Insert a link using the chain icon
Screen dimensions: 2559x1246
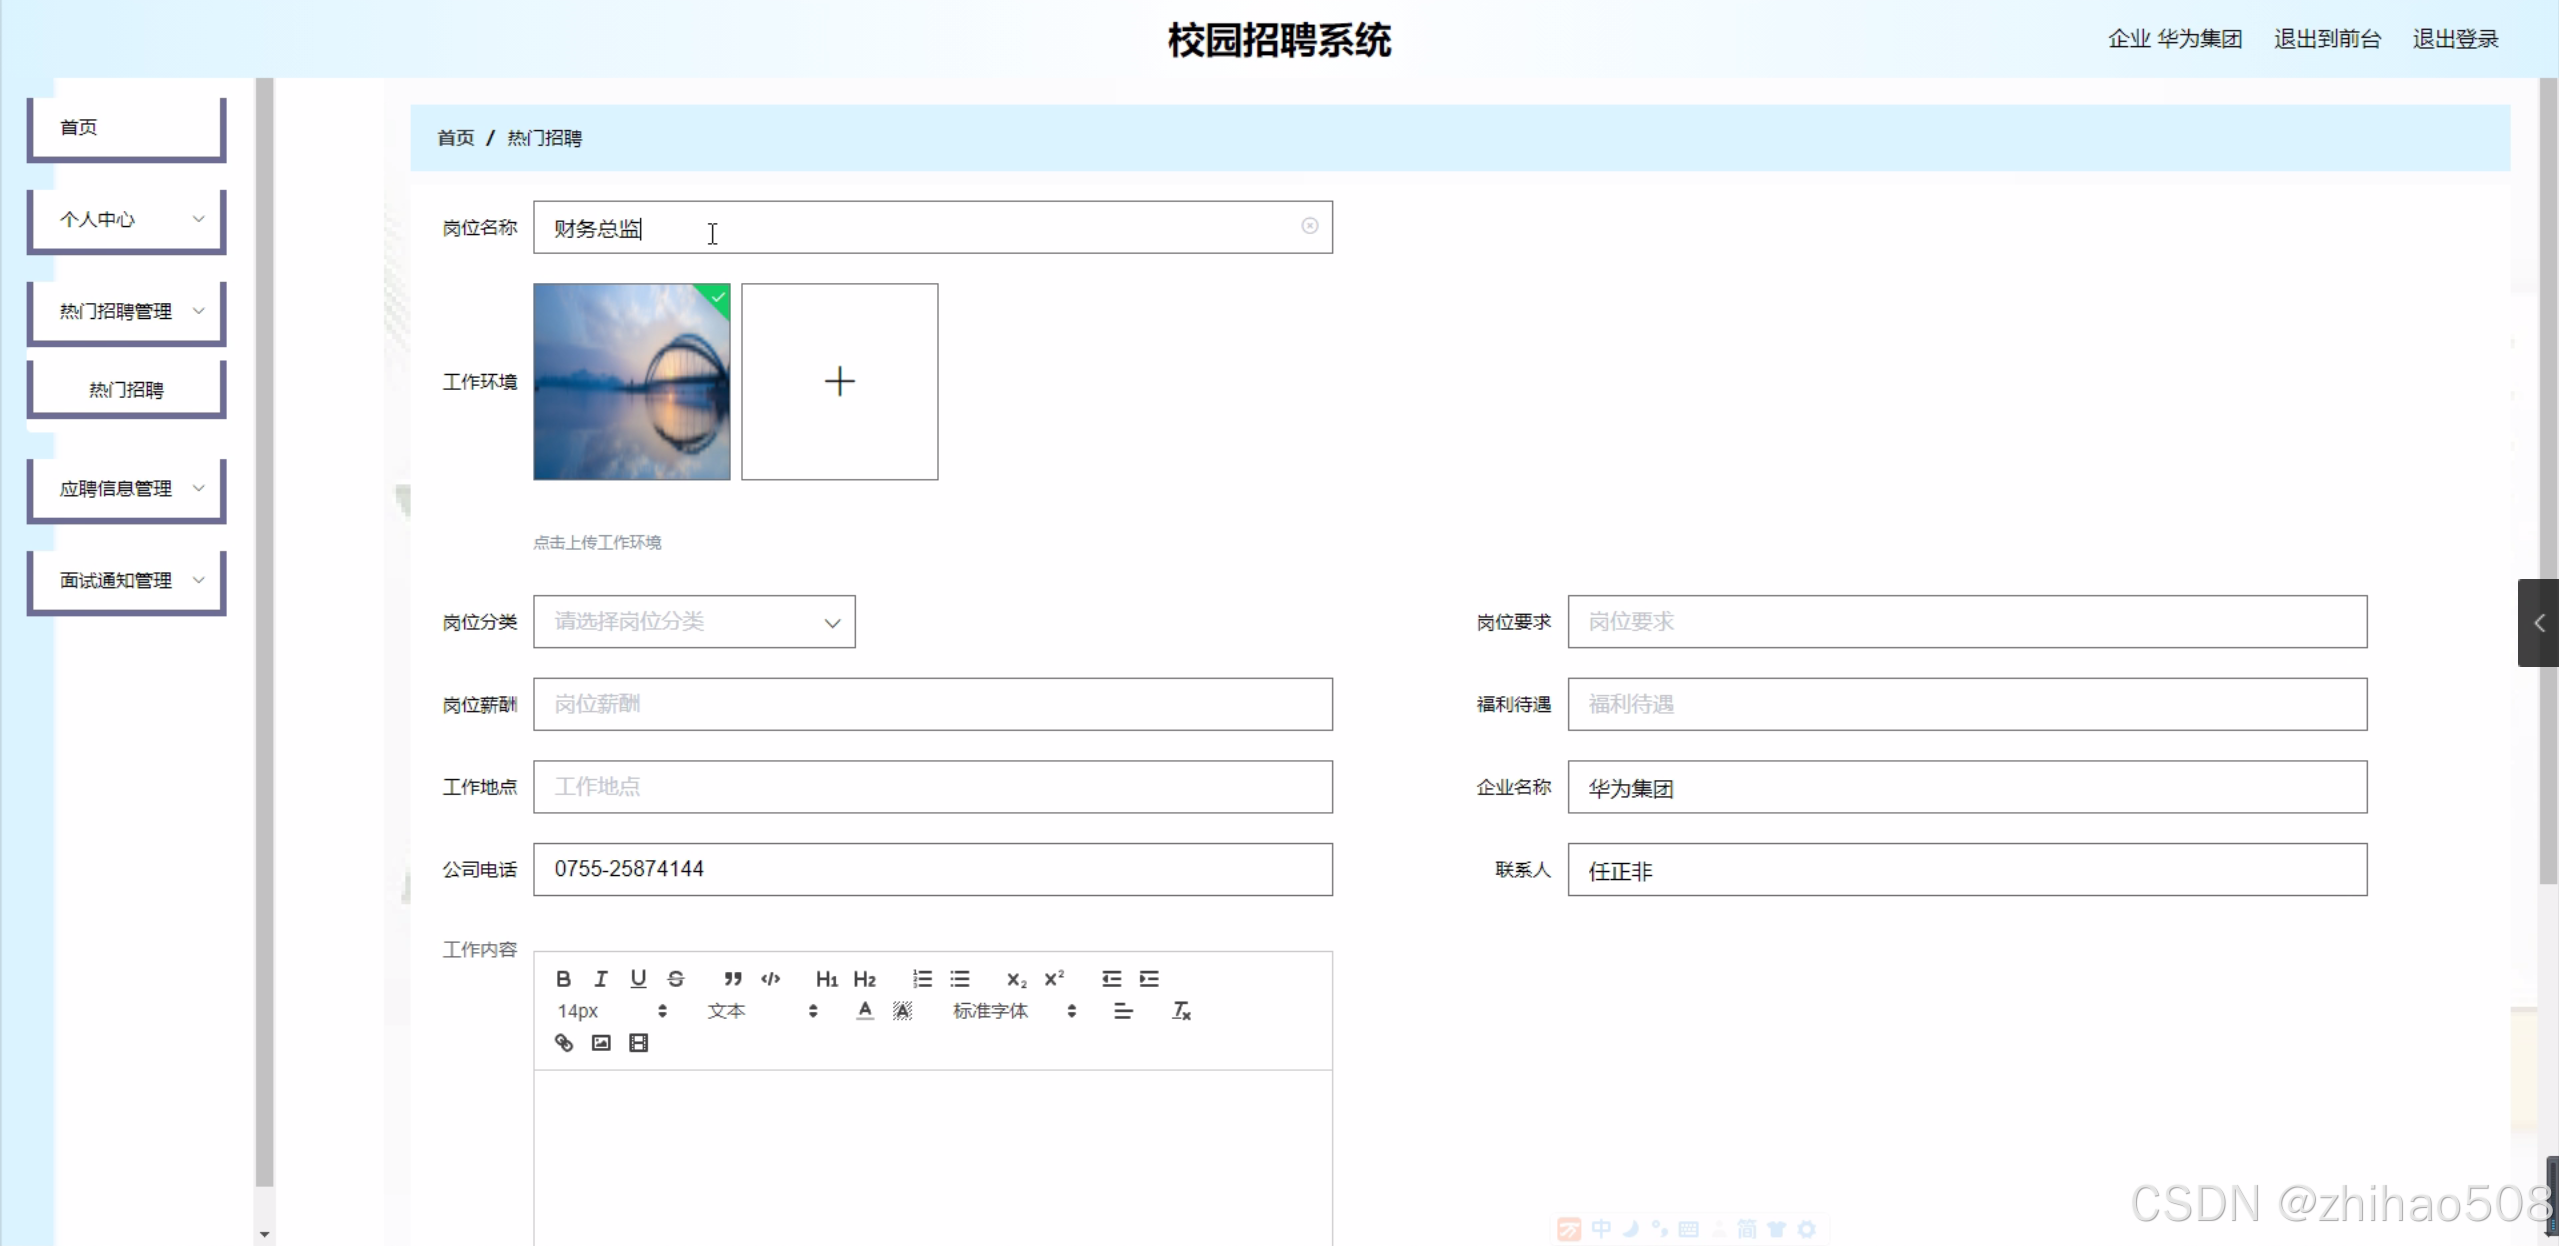pyautogui.click(x=564, y=1043)
